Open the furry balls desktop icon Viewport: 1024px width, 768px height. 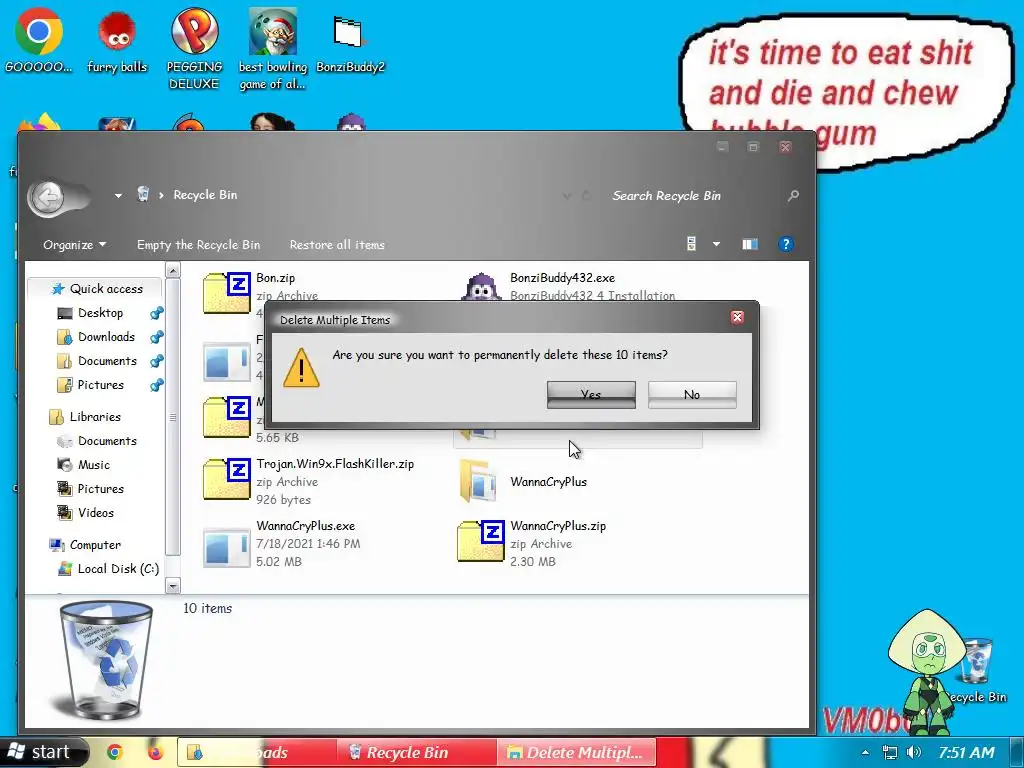click(x=117, y=42)
